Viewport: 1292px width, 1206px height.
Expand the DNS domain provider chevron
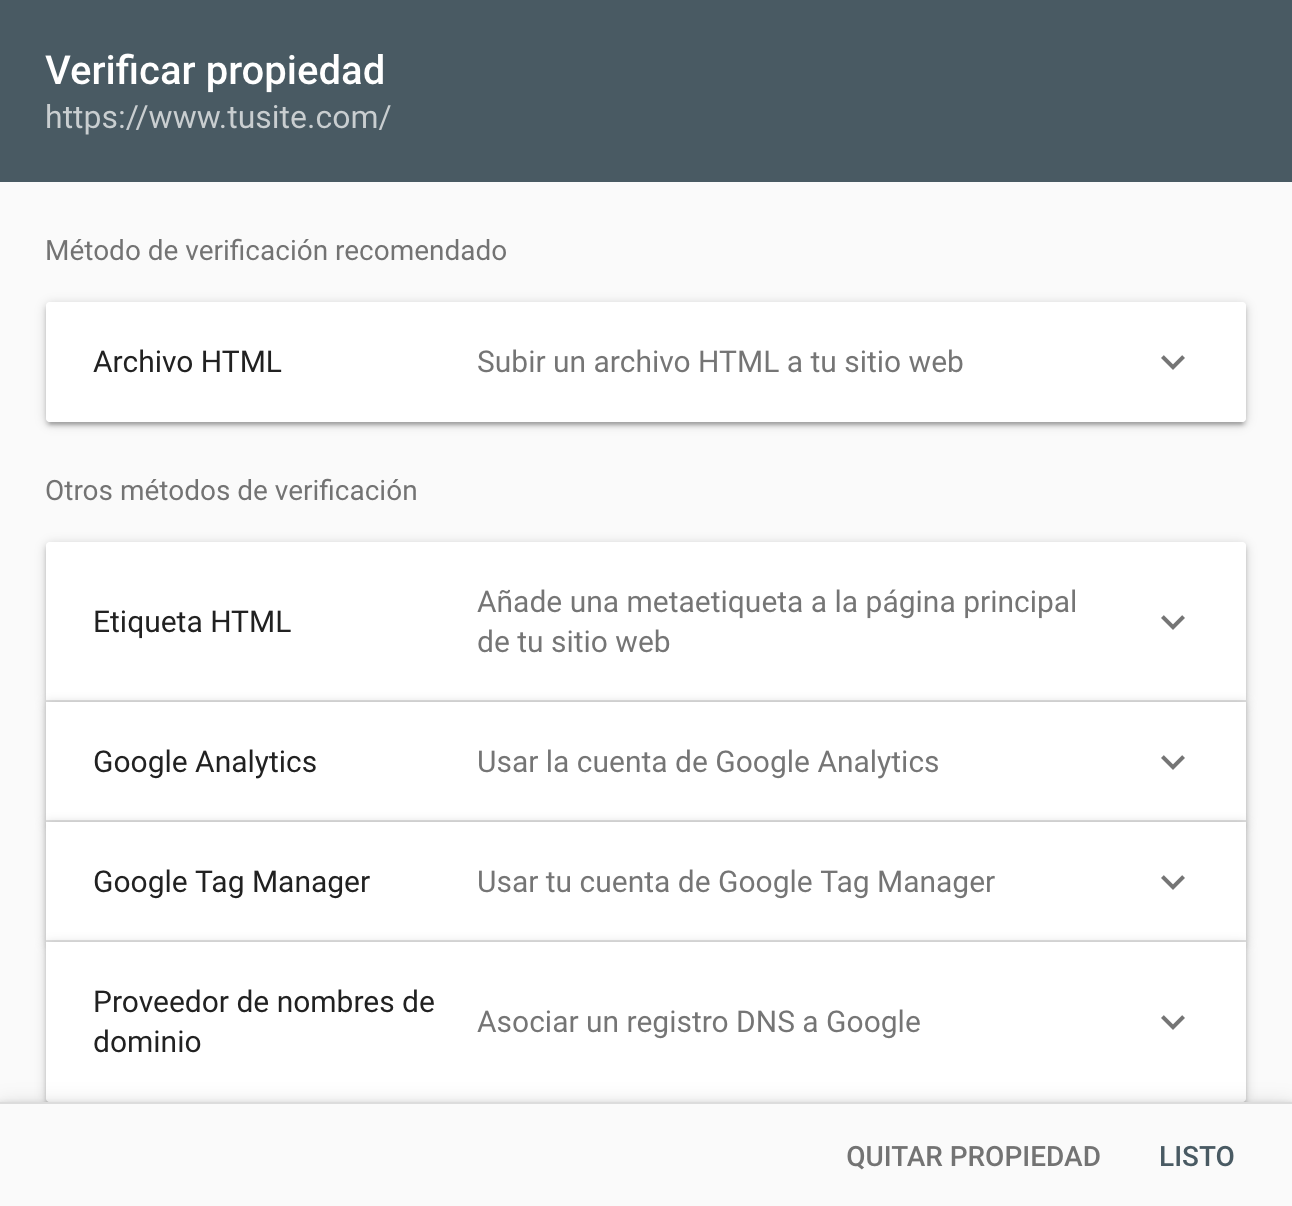[x=1173, y=1022]
